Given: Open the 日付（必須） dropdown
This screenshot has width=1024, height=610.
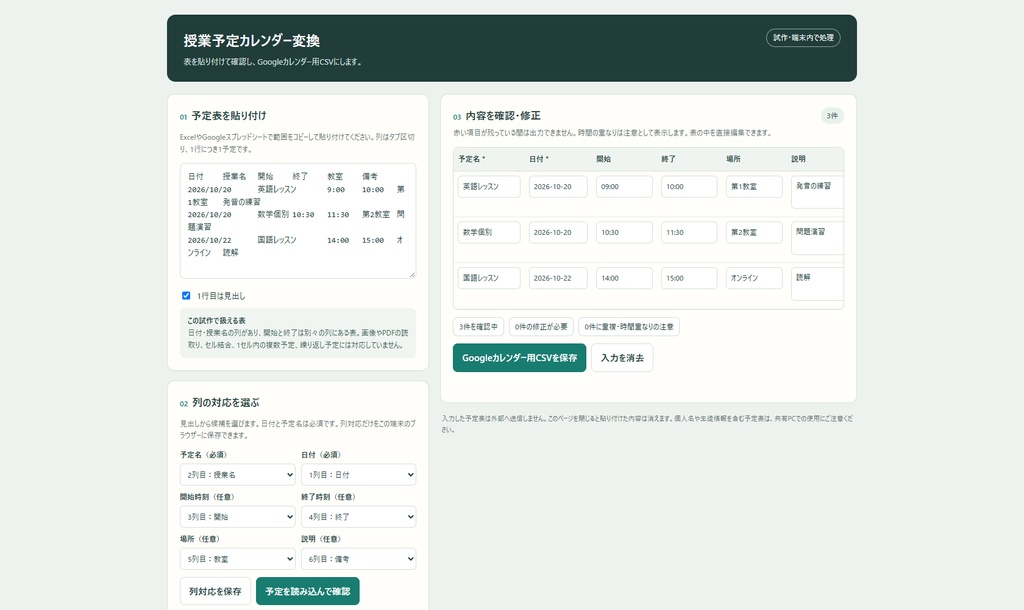Looking at the screenshot, I should (x=359, y=475).
